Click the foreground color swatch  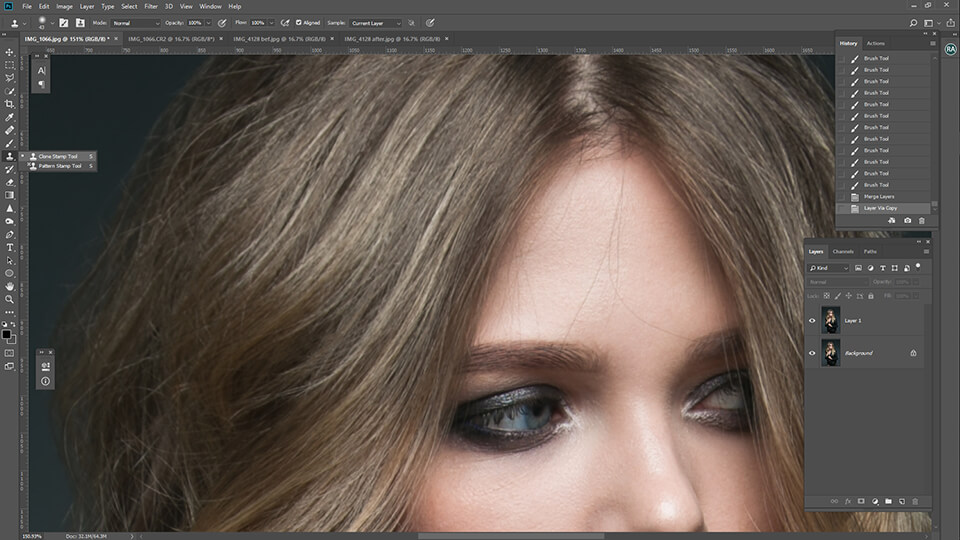tap(6, 334)
